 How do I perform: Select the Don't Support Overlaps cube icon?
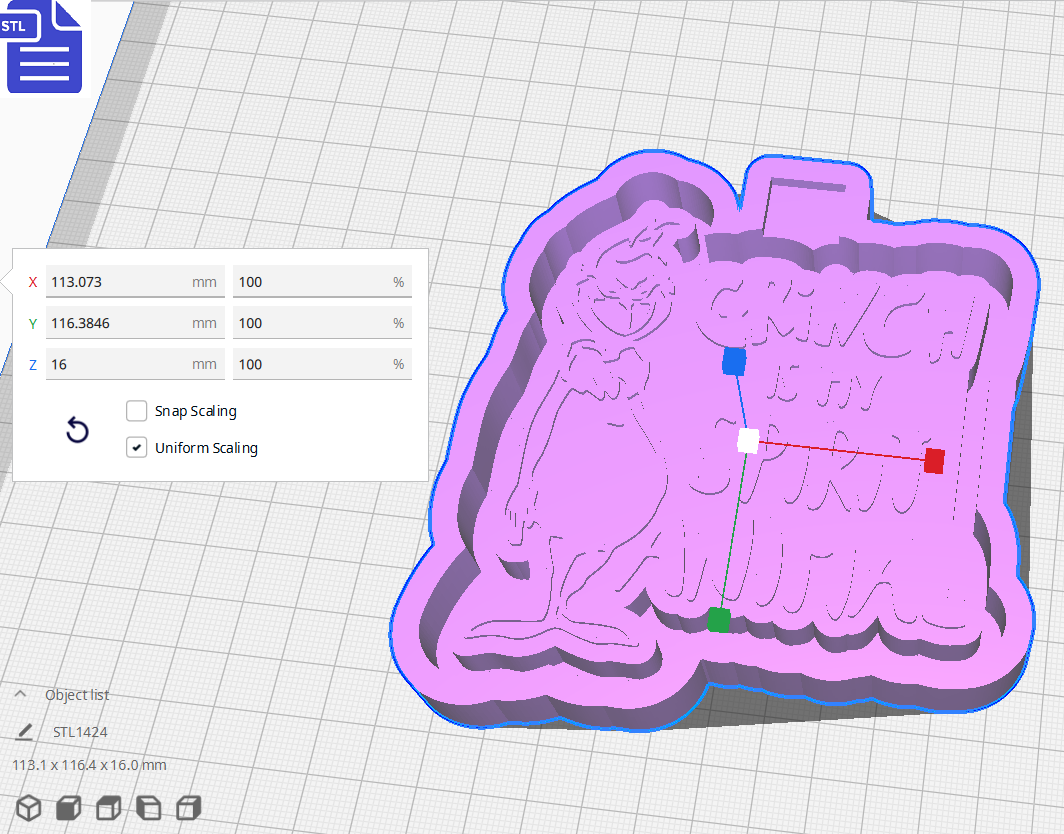coord(147,807)
